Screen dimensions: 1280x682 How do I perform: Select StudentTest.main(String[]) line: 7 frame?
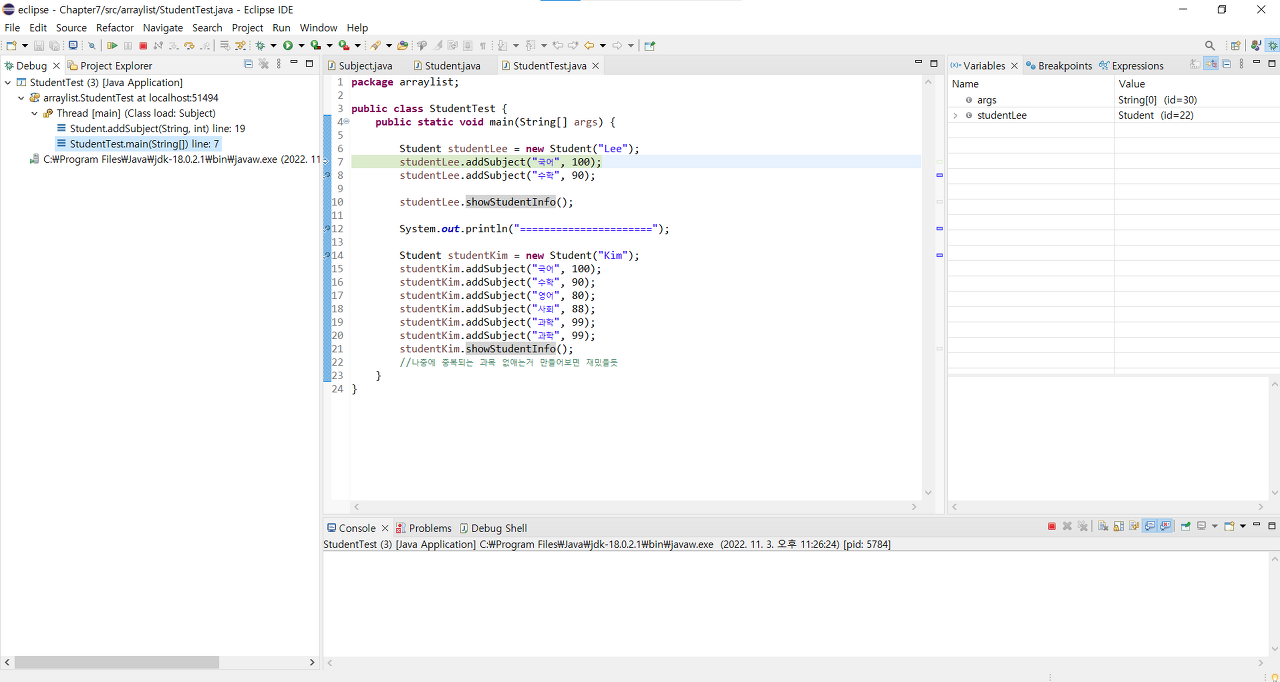[137, 144]
